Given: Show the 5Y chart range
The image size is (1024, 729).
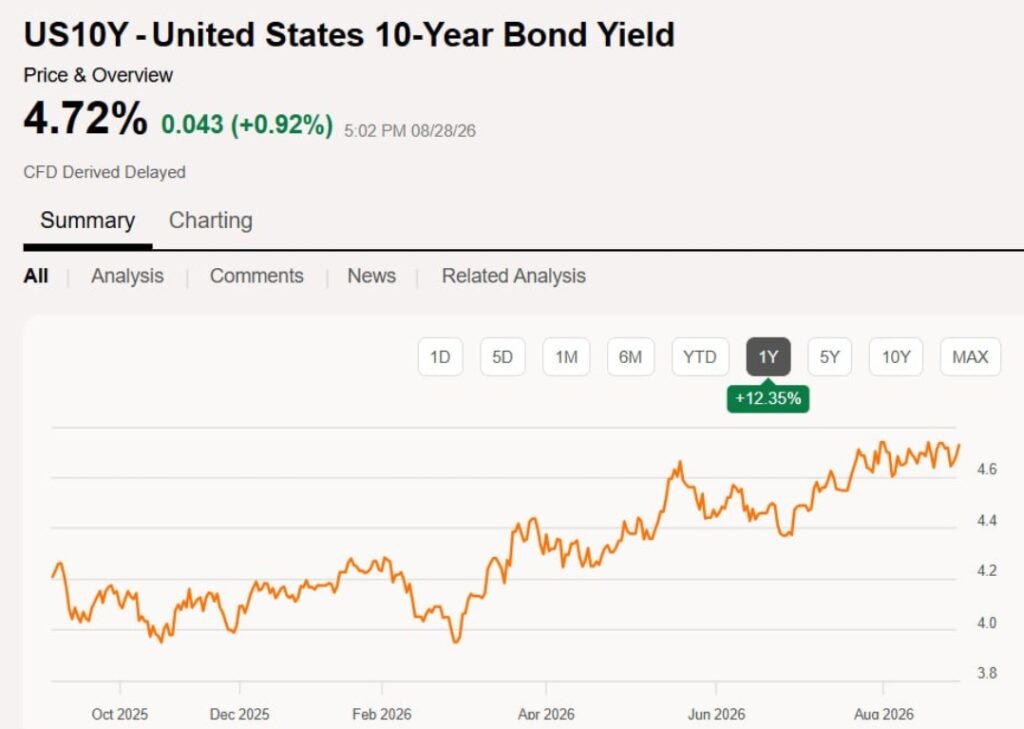Looking at the screenshot, I should 829,357.
